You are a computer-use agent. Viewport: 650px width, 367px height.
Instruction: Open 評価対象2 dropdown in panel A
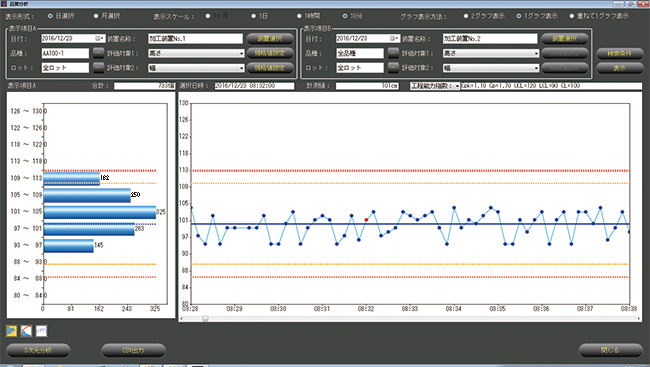(196, 68)
